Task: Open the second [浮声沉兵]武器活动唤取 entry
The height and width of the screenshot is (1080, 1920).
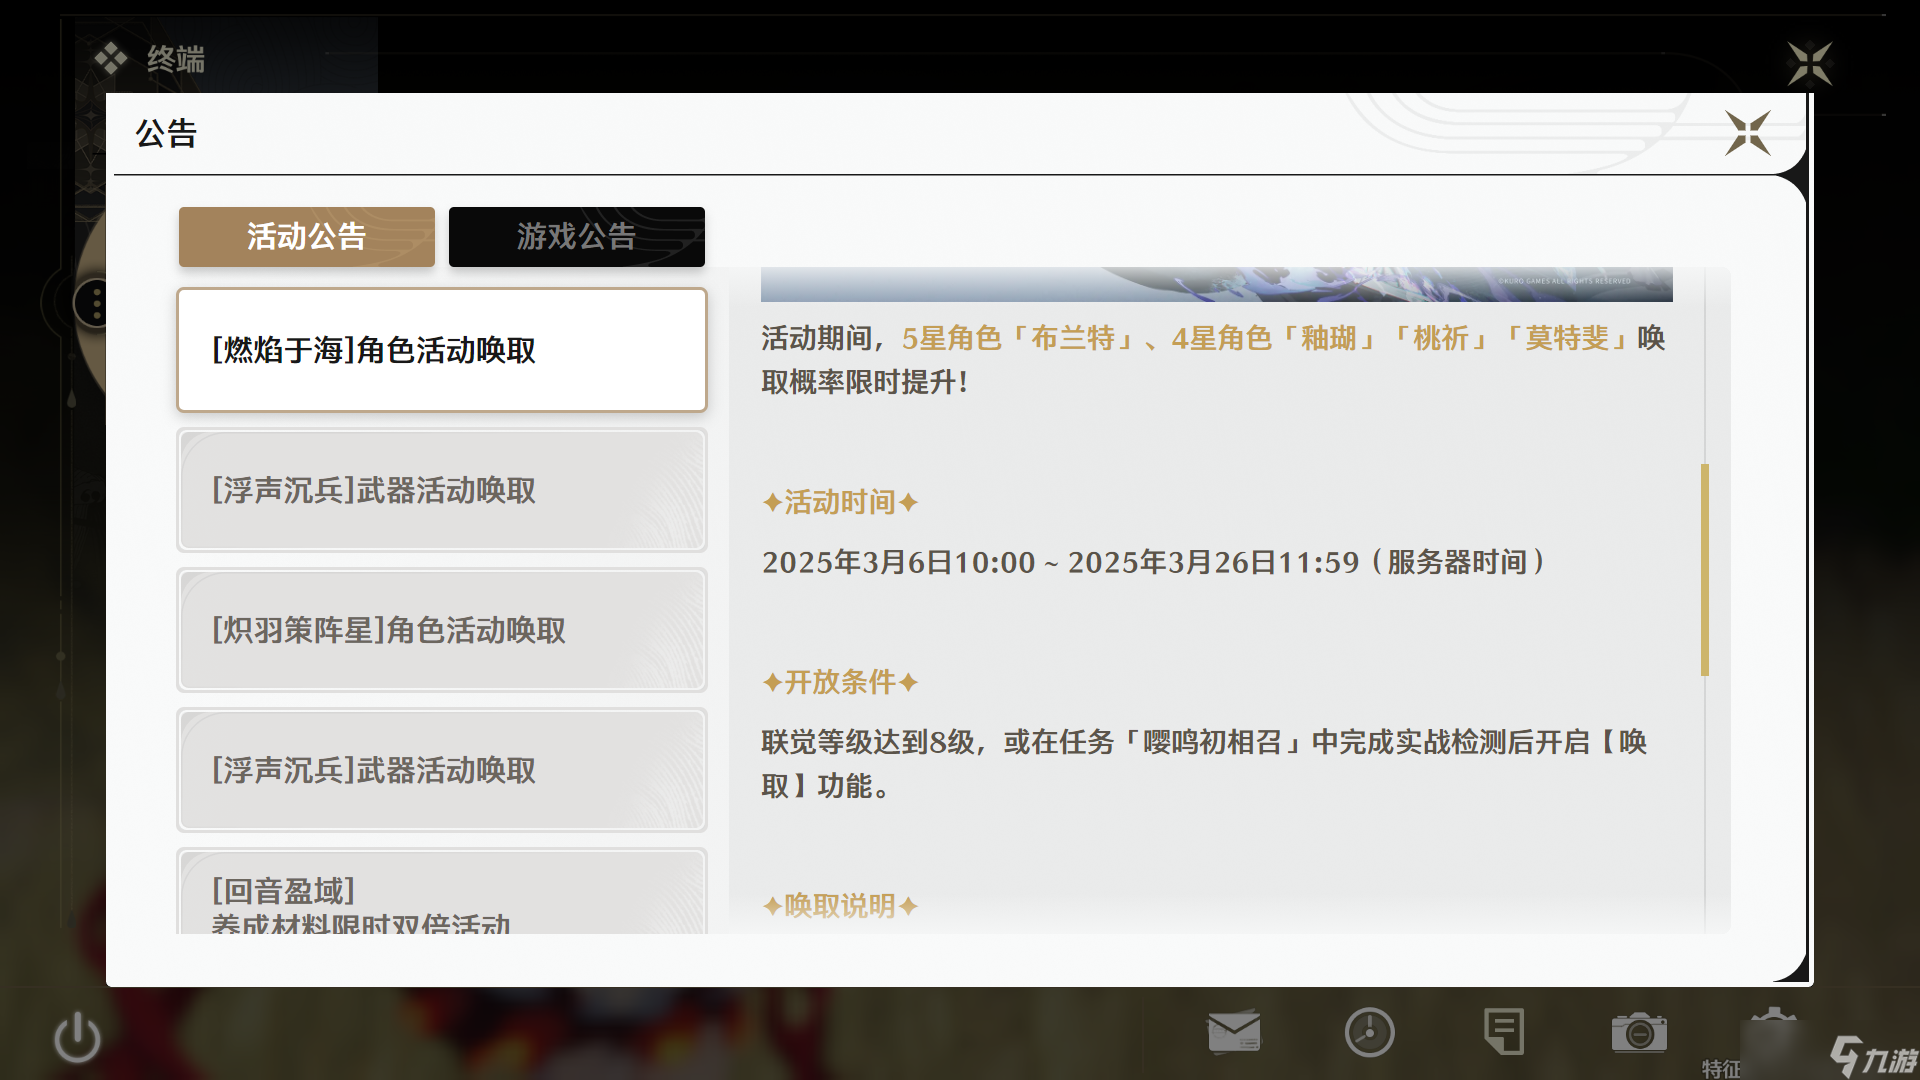Action: tap(441, 770)
